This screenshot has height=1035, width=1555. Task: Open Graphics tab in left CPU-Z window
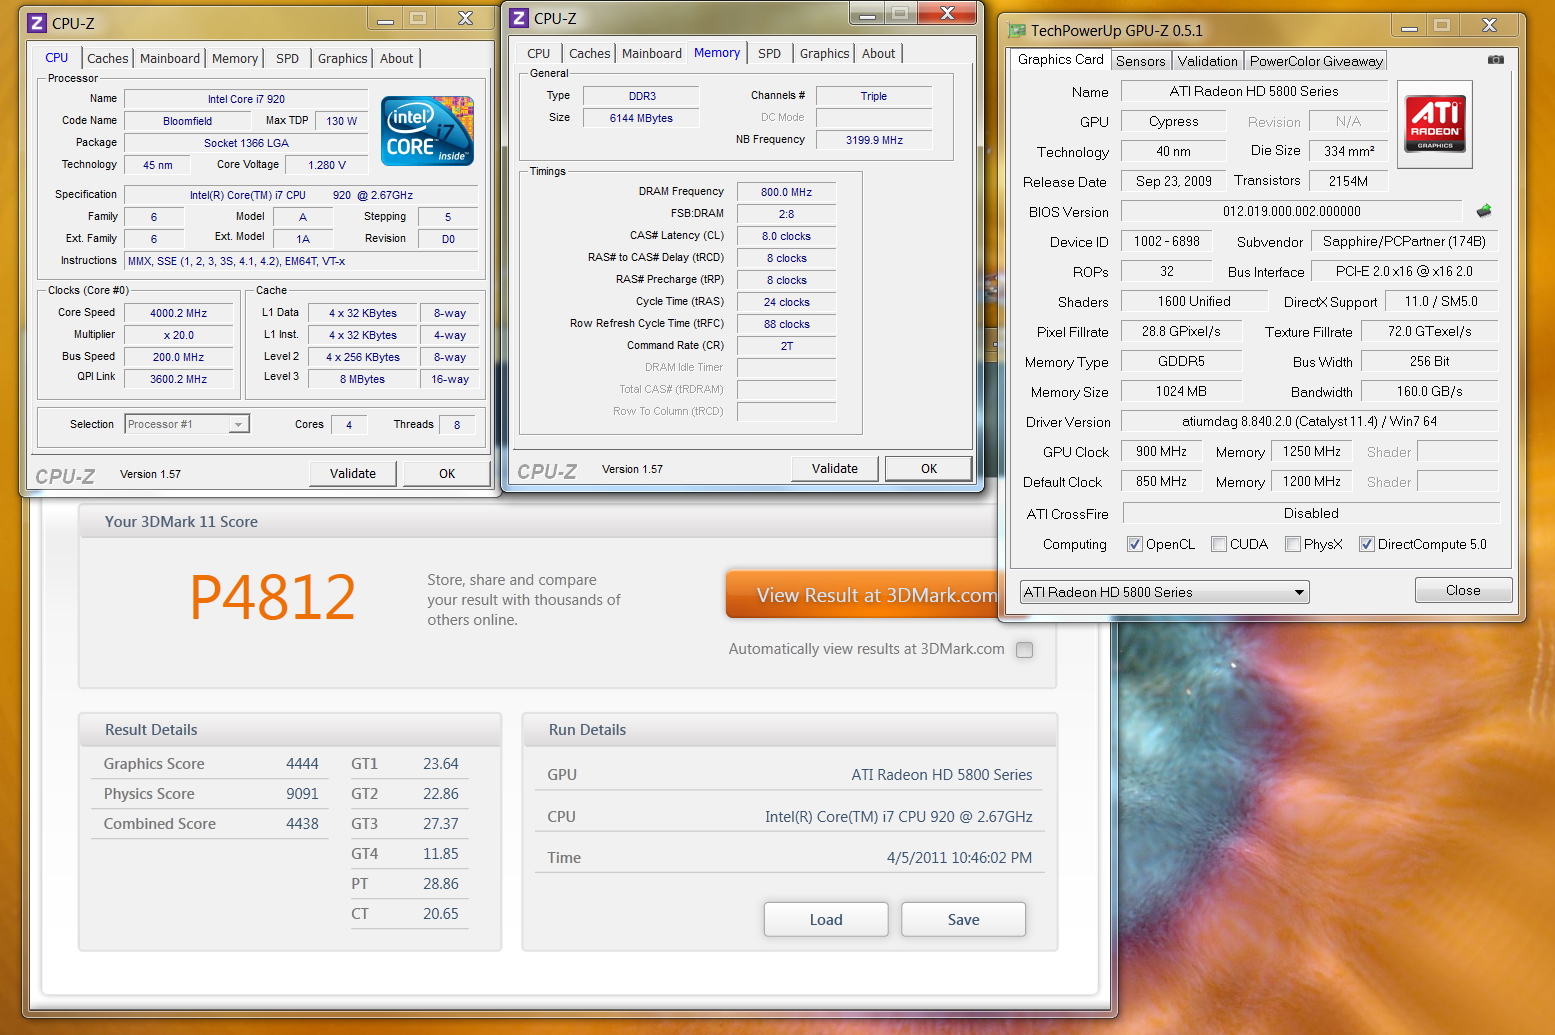coord(342,58)
